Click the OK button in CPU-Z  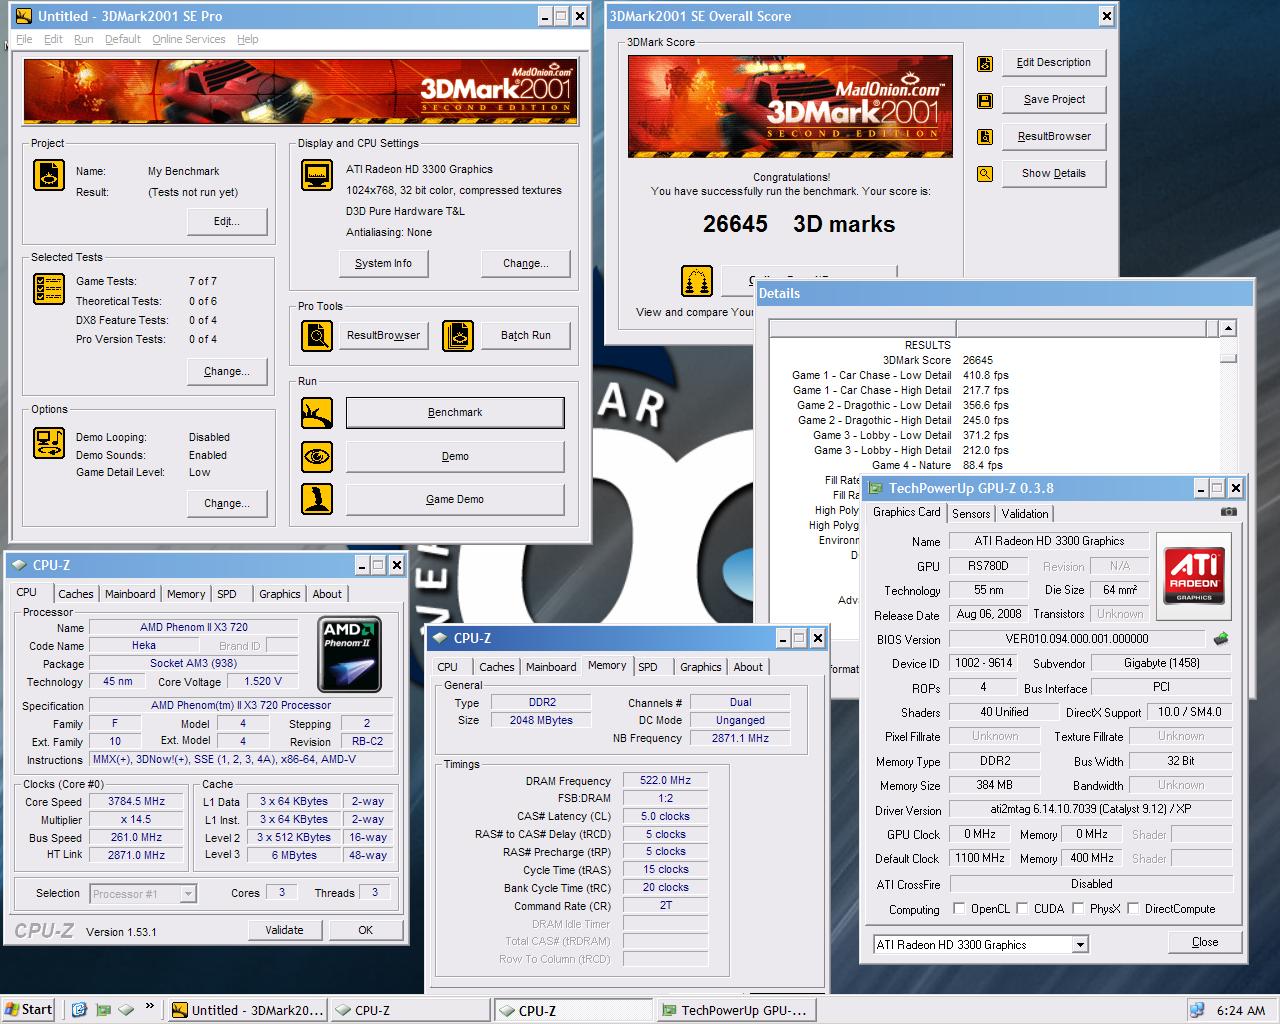point(366,930)
